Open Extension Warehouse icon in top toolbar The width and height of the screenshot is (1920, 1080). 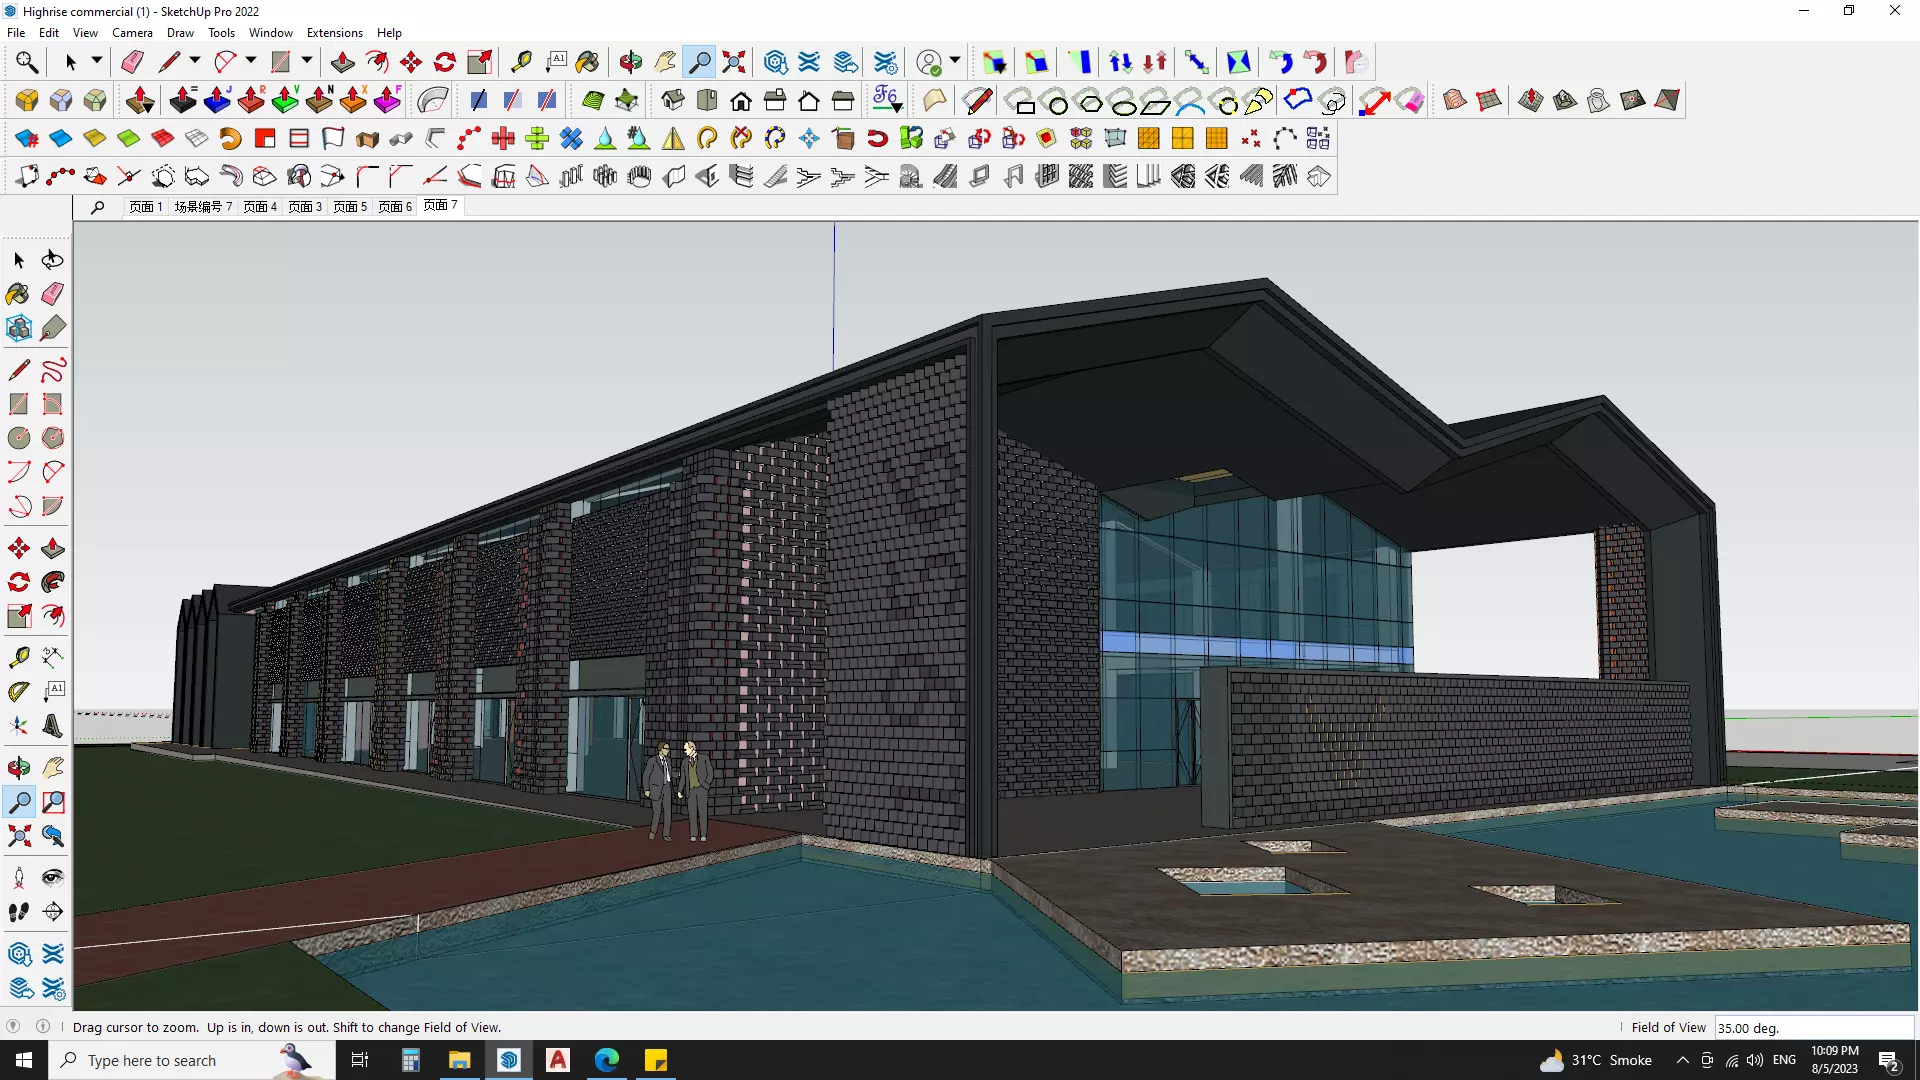click(x=810, y=62)
